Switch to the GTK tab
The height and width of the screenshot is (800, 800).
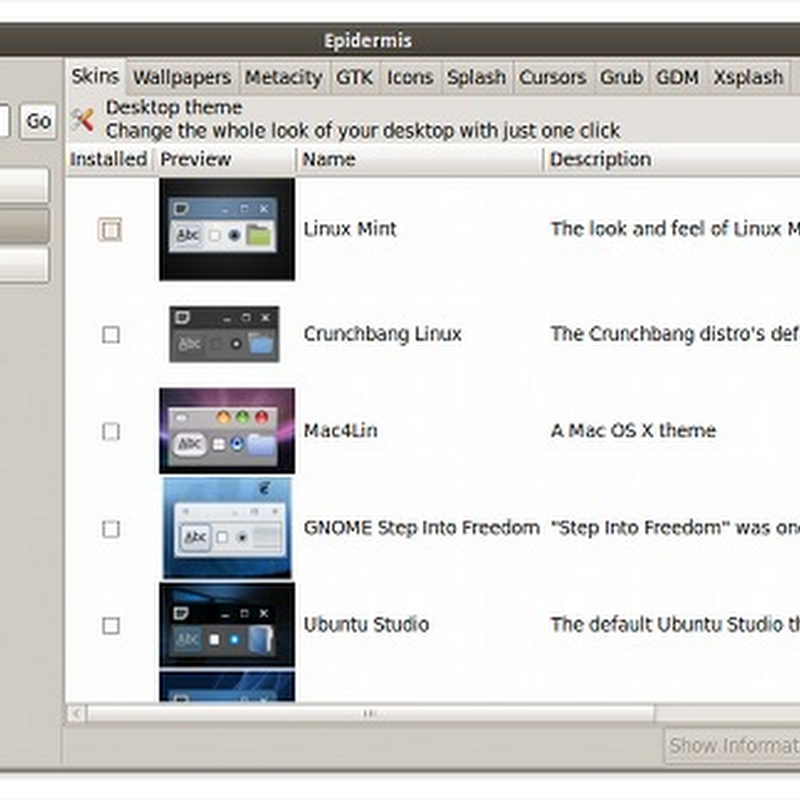tap(355, 78)
